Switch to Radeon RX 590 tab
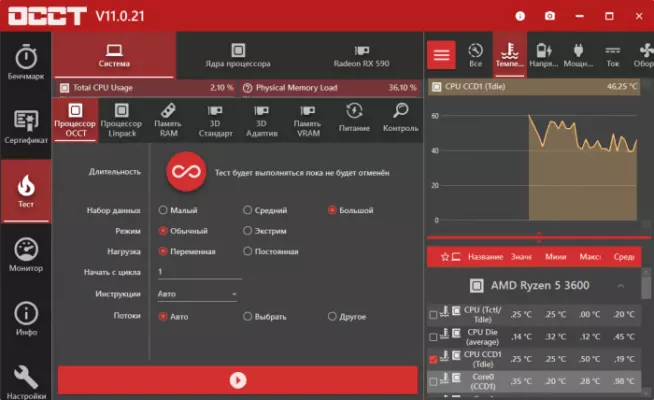This screenshot has width=654, height=400. (360, 53)
